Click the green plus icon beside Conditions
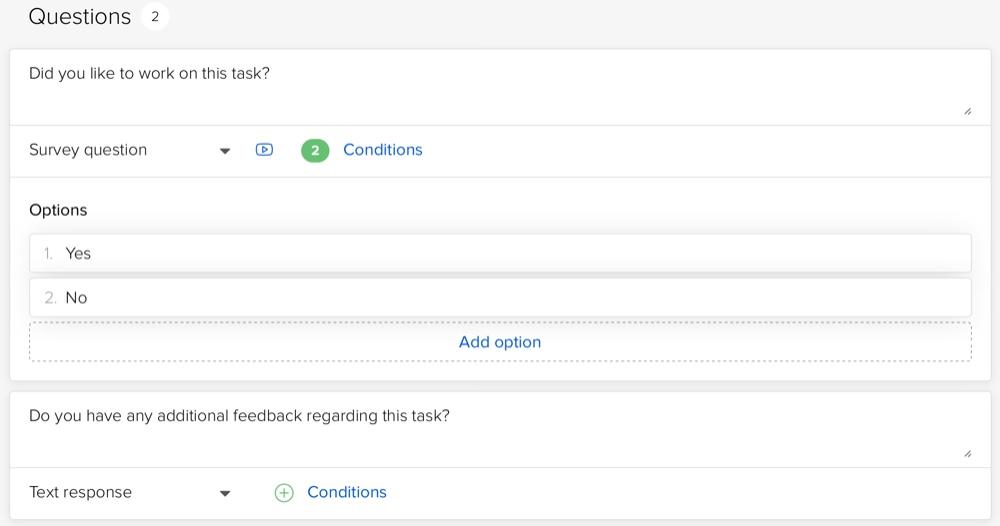The image size is (1000, 526). click(x=284, y=493)
